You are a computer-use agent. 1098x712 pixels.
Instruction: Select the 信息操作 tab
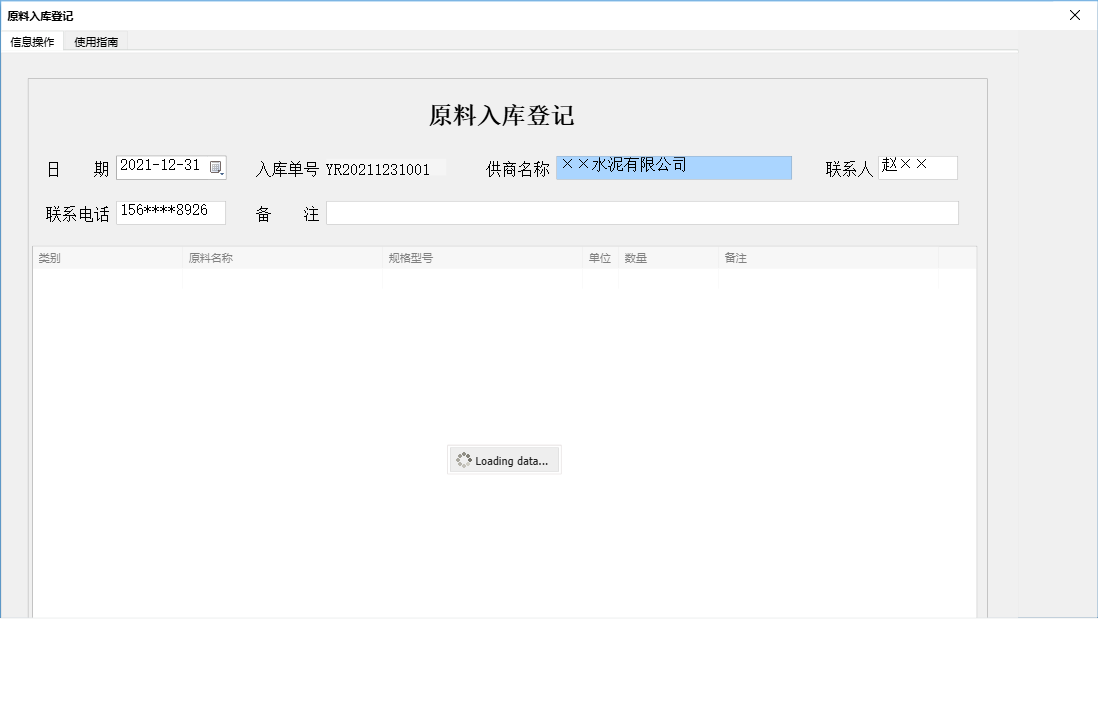point(33,41)
